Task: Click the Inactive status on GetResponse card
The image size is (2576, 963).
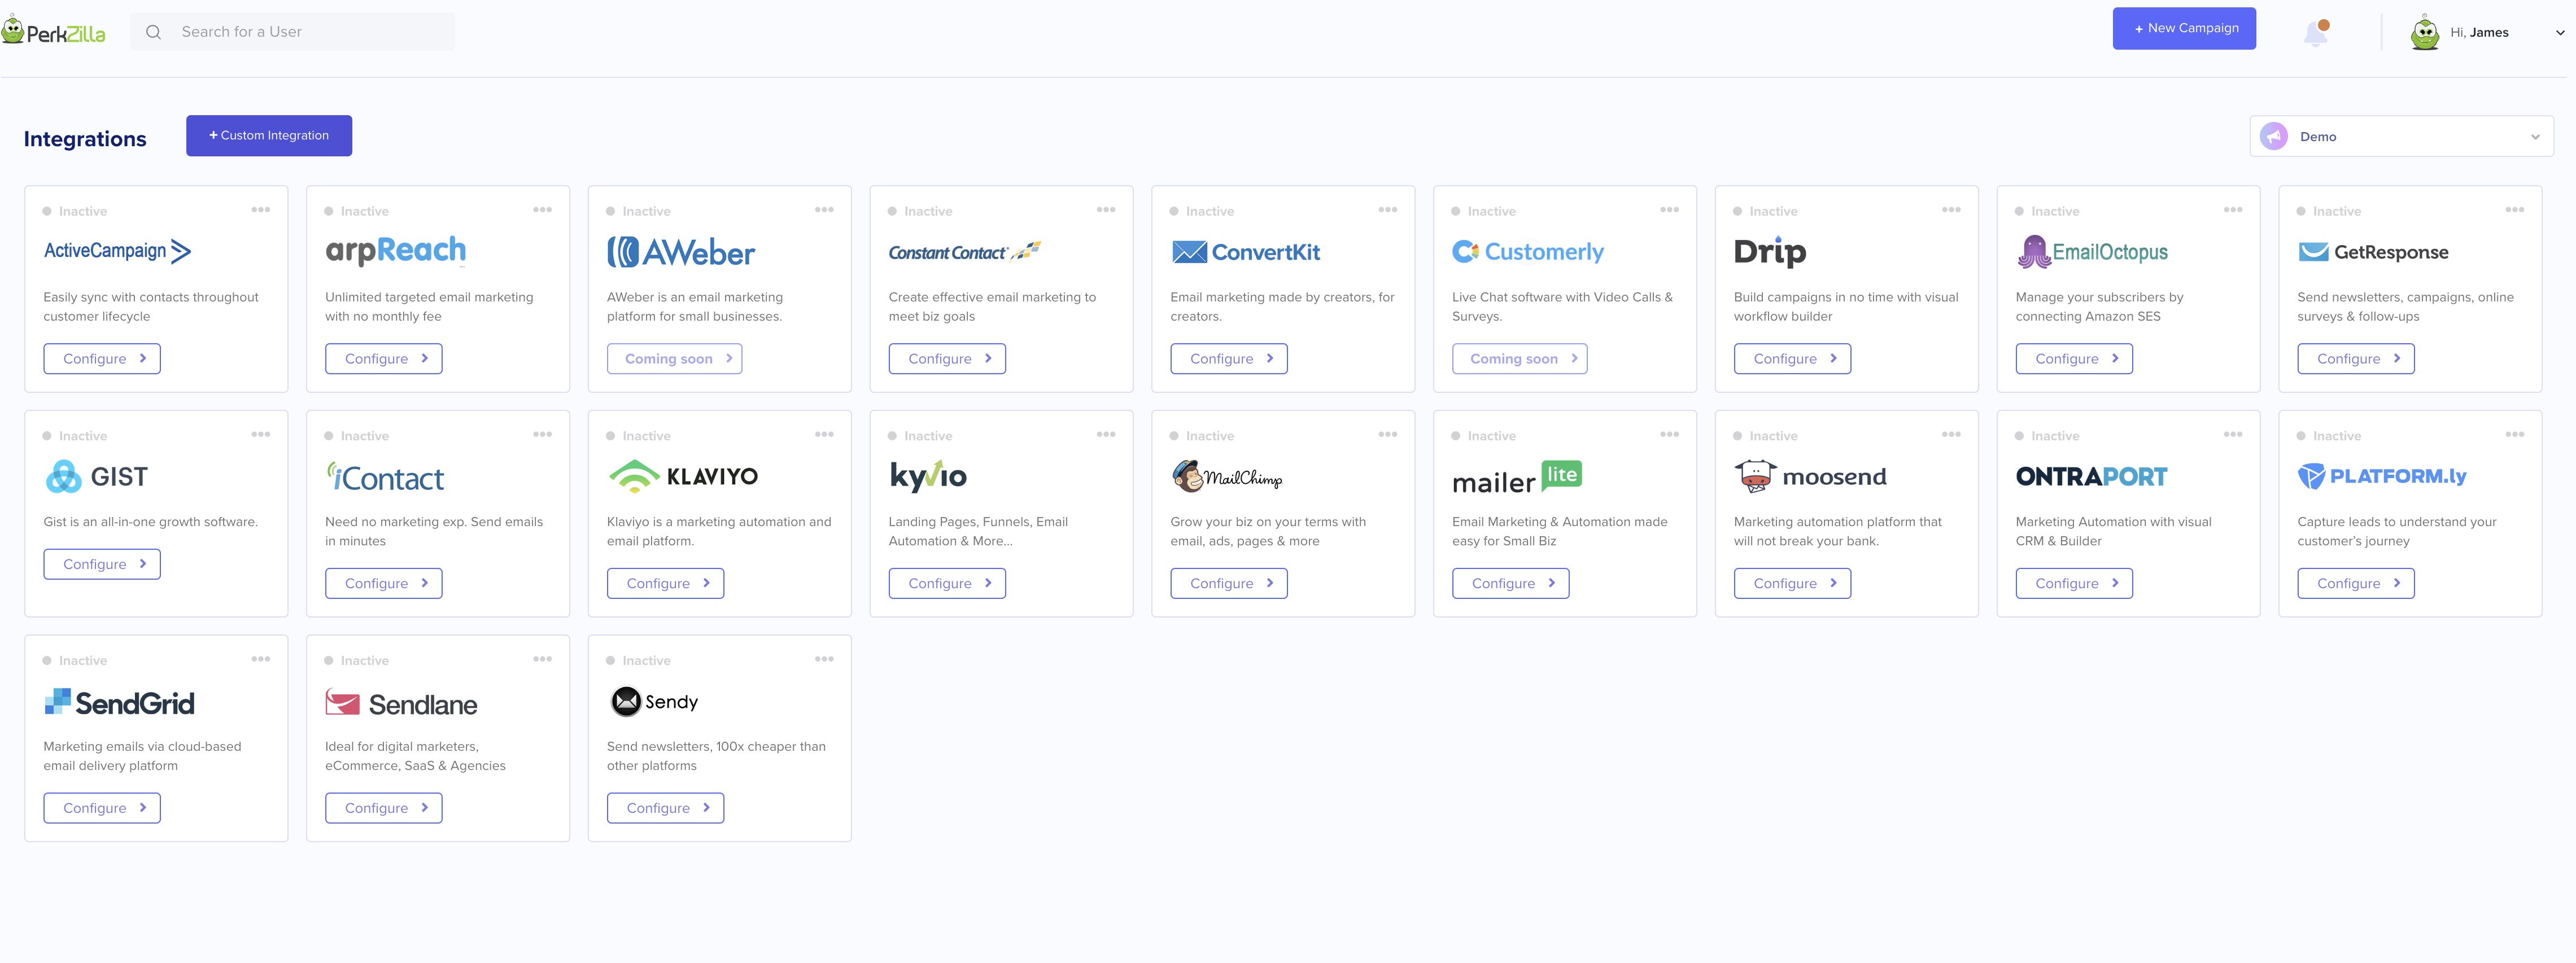Action: pyautogui.click(x=2329, y=212)
